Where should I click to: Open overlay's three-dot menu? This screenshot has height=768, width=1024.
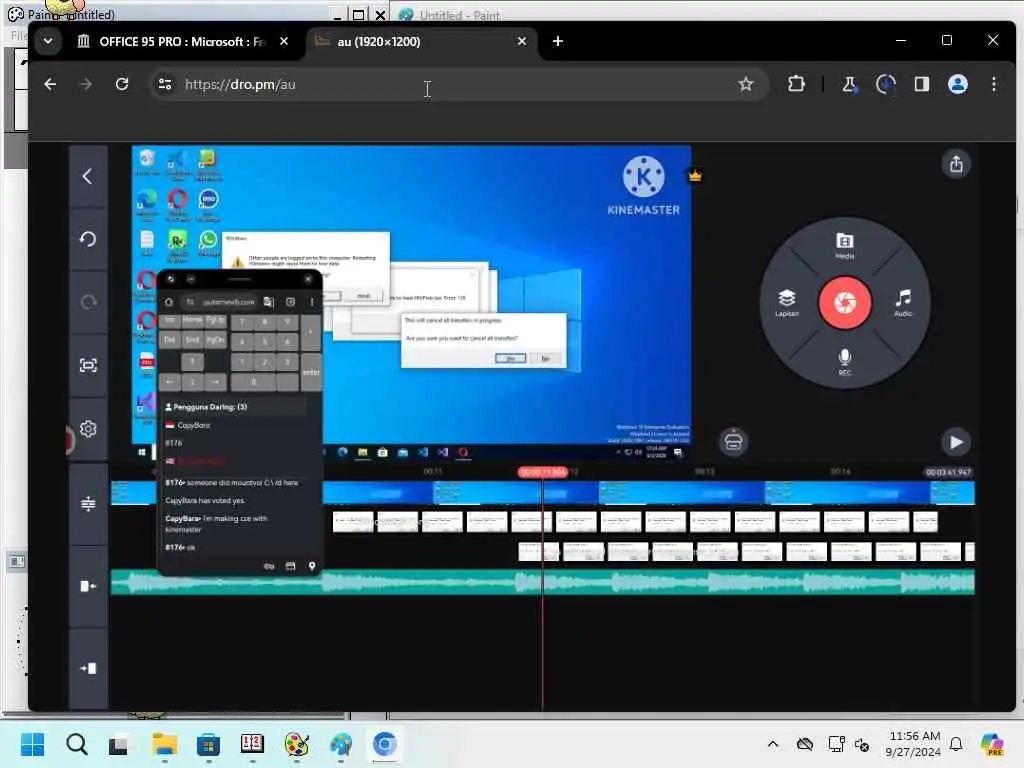pos(312,302)
